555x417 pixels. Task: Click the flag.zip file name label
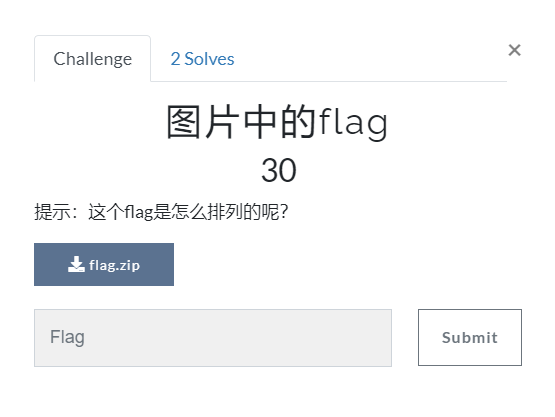coord(114,265)
